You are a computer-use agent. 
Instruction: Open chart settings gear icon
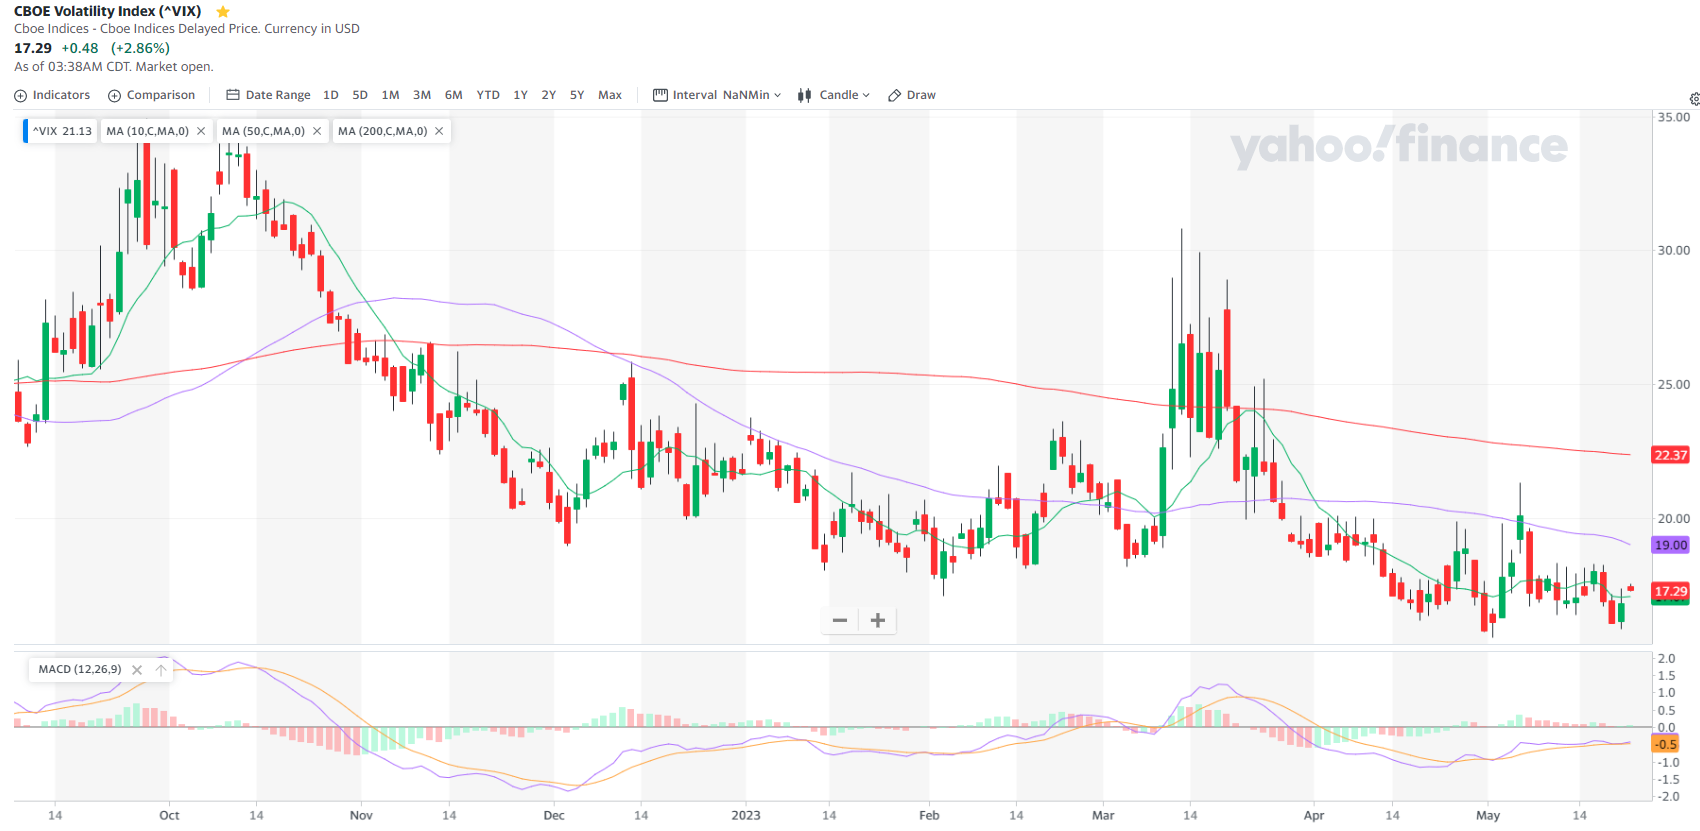pos(1694,99)
